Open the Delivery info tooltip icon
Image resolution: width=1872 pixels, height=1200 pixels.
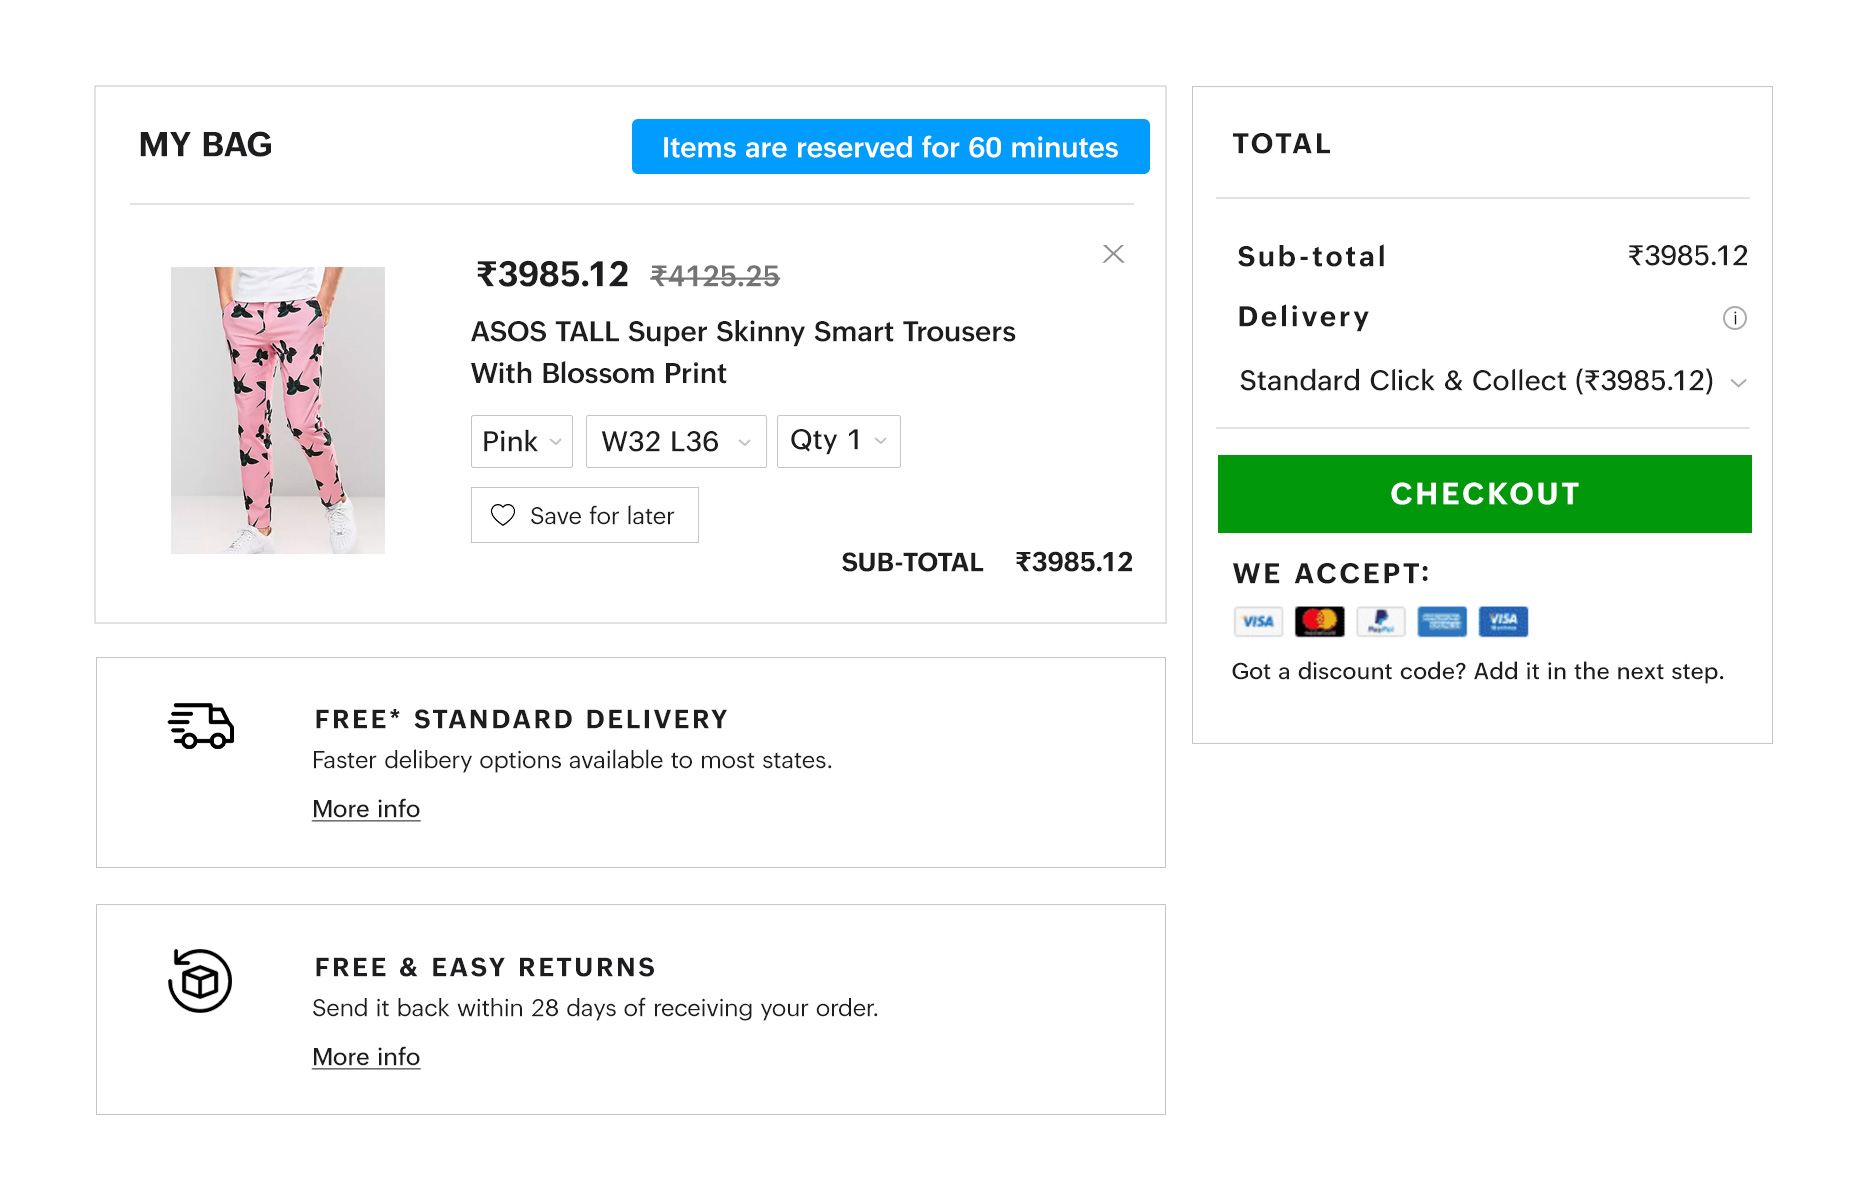[1735, 318]
